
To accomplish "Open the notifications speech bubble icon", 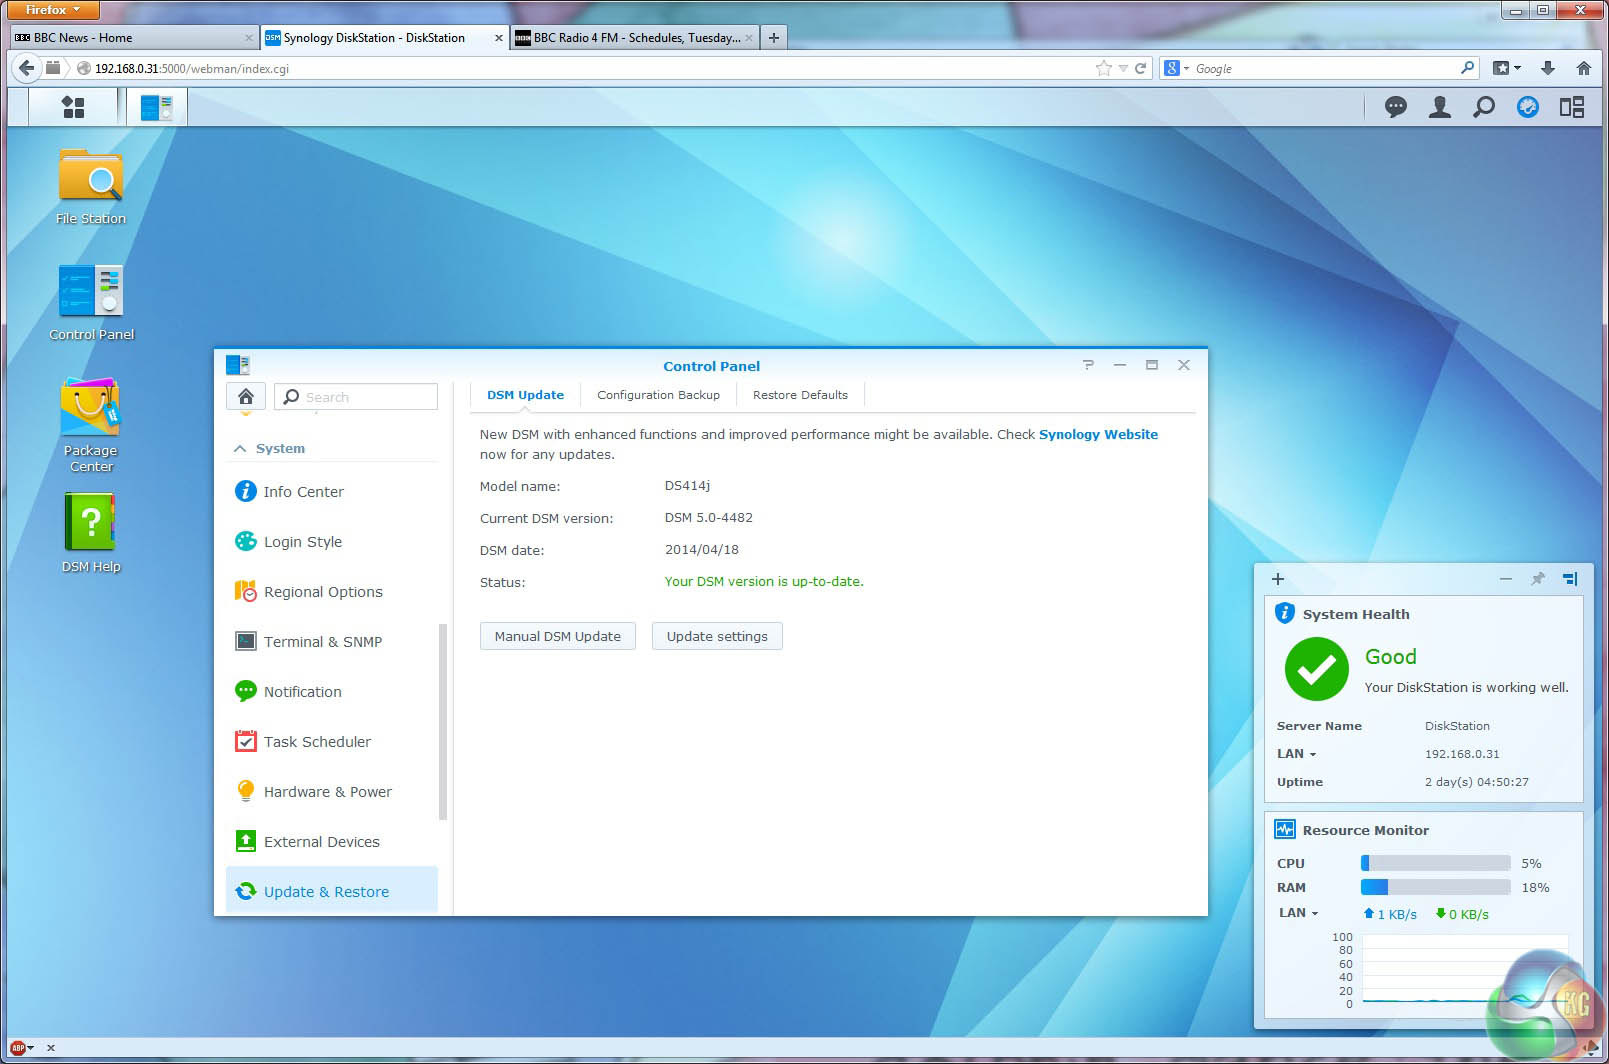I will coord(1395,107).
